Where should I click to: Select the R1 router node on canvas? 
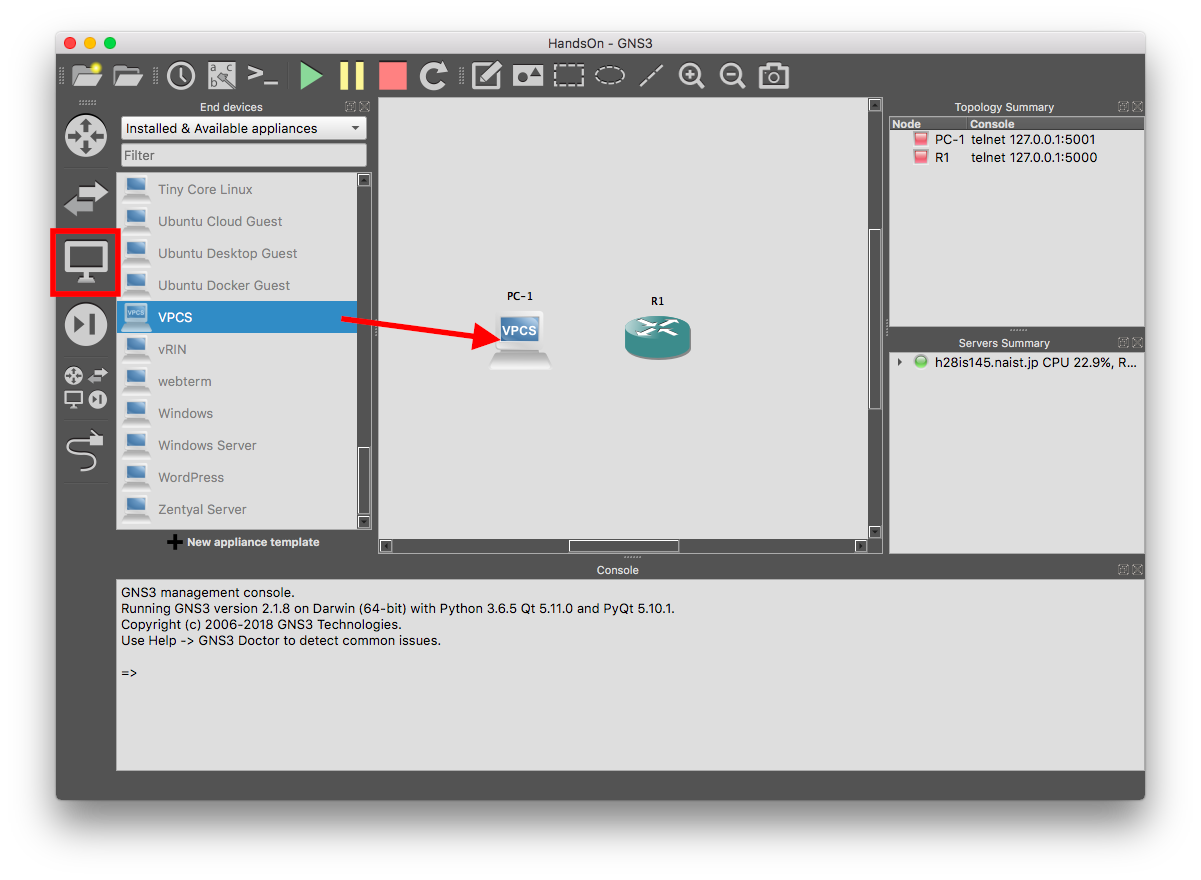(657, 336)
